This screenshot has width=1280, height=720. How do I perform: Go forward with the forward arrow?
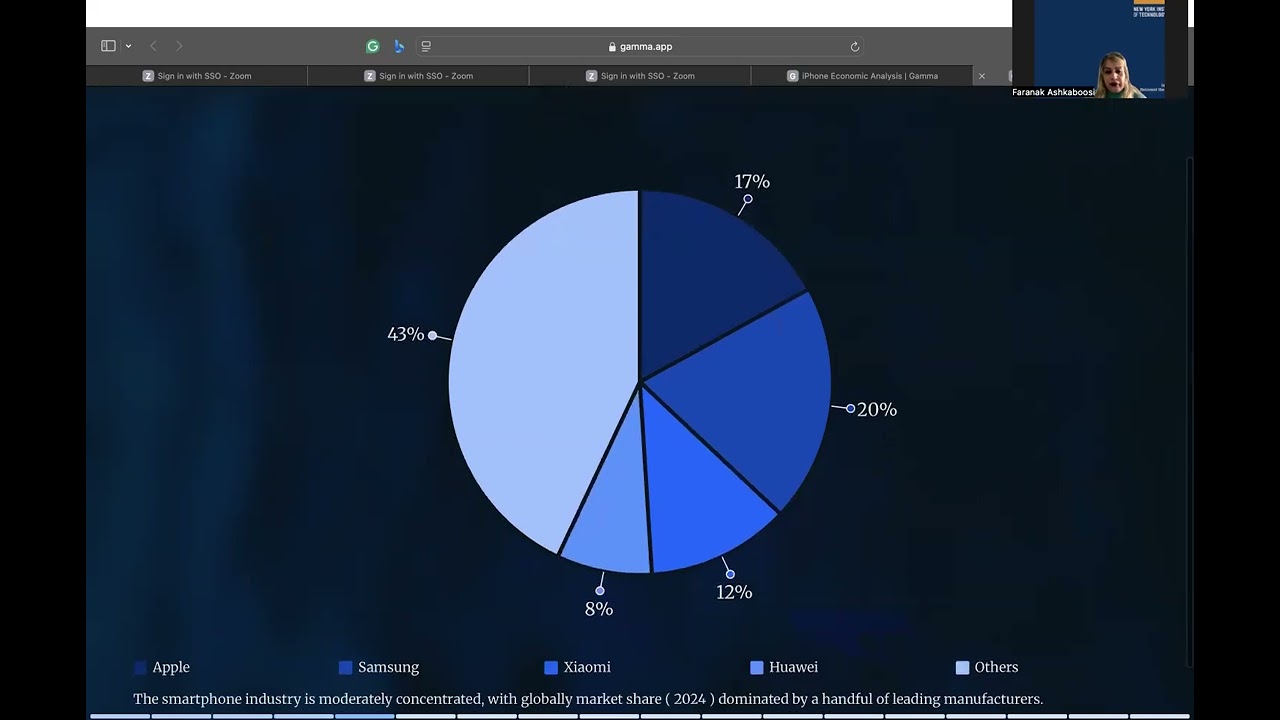179,46
